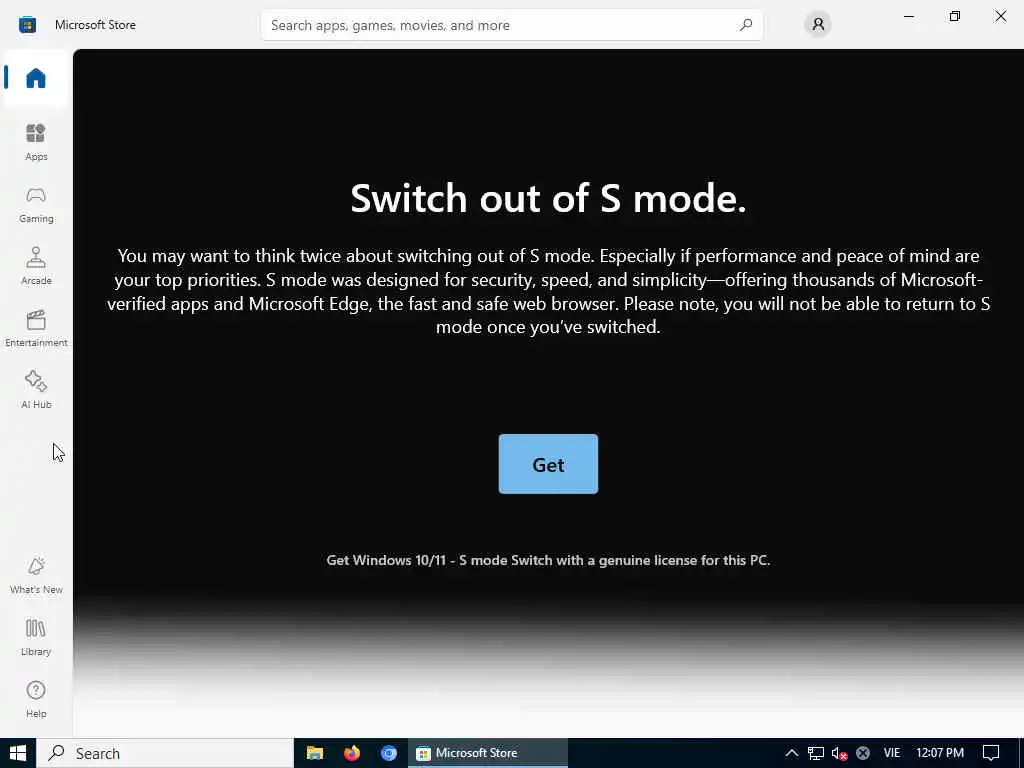Open the Home section in the sidebar
The width and height of the screenshot is (1024, 768).
coord(36,78)
